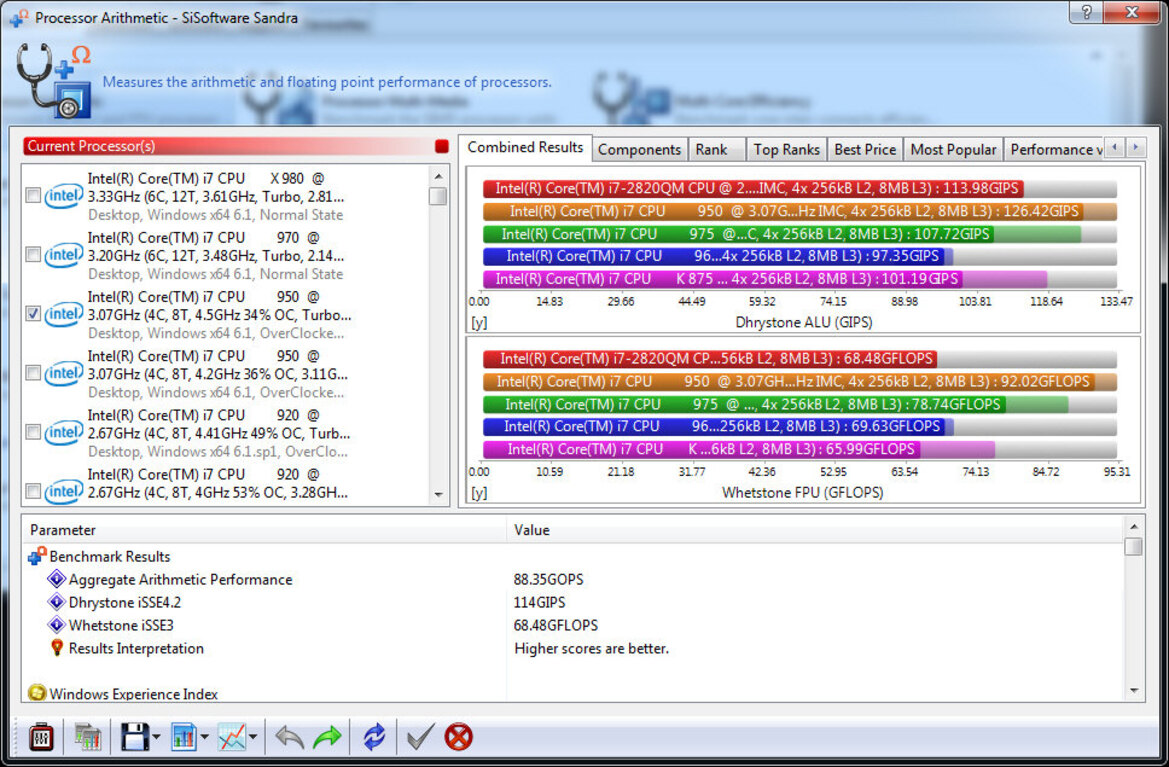Click the [y] label under Dhrystone chart

[479, 322]
